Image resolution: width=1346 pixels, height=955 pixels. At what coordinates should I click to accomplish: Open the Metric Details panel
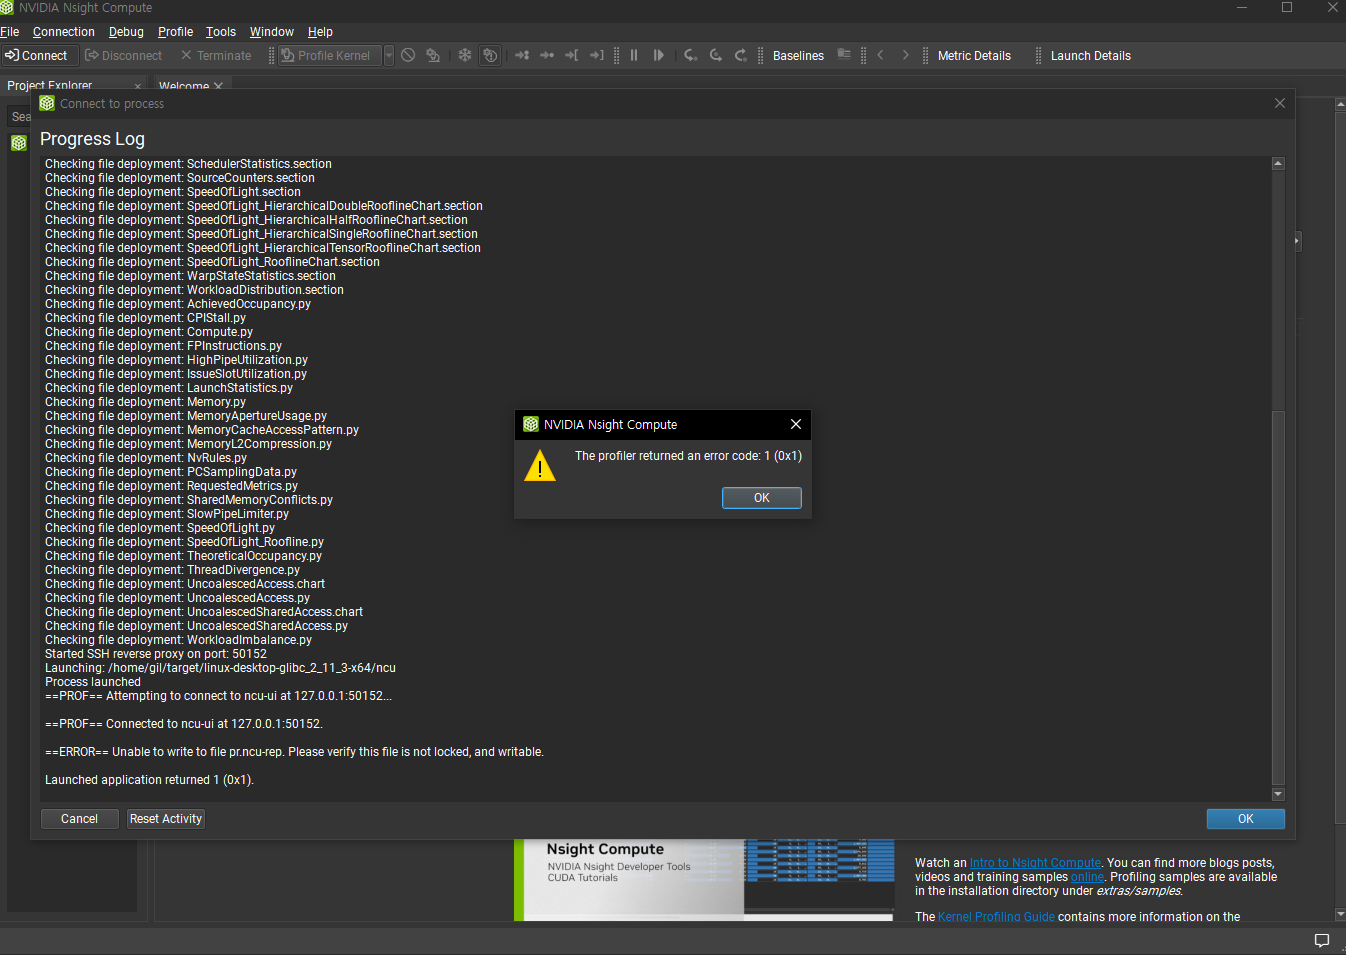tap(974, 56)
